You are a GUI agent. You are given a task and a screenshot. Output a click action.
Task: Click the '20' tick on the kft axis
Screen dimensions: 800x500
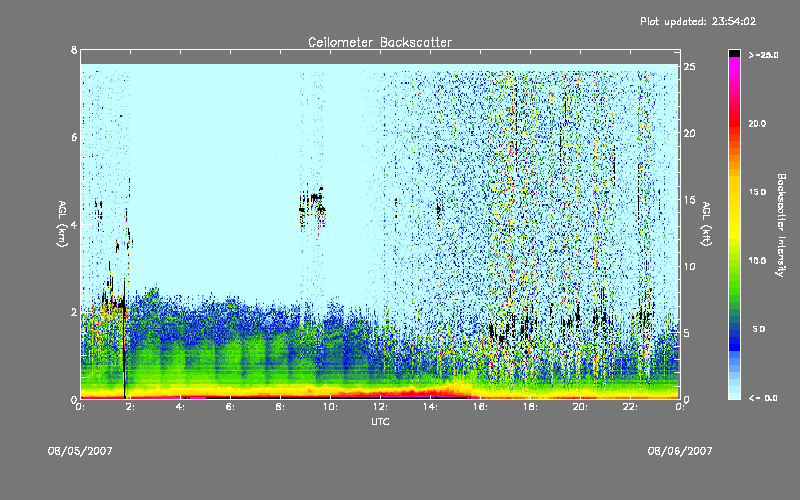(x=689, y=134)
